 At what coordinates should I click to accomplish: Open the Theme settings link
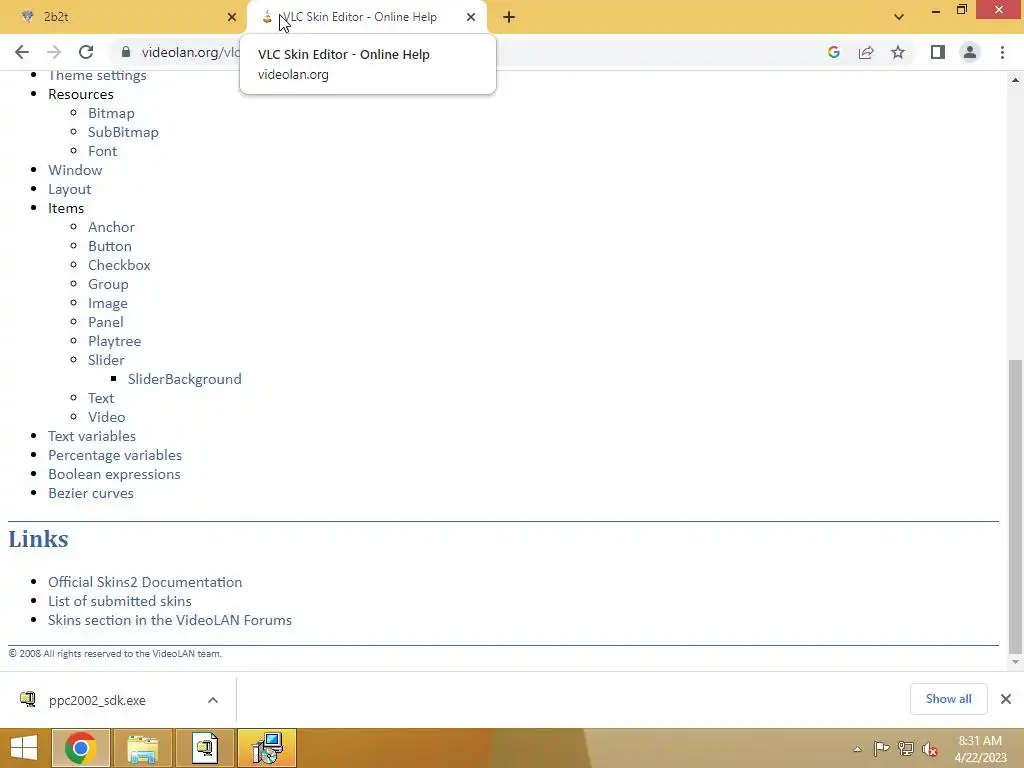click(x=97, y=76)
